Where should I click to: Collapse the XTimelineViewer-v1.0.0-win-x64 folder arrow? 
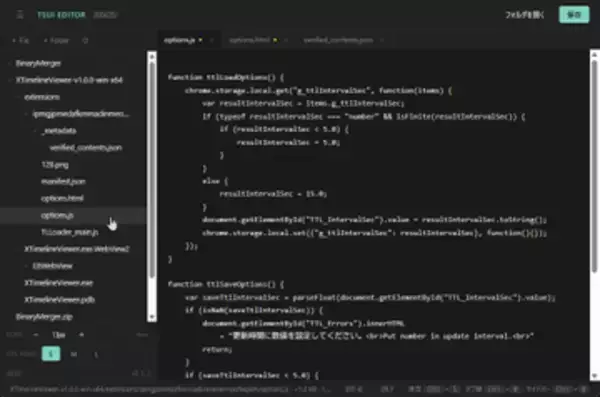[10, 80]
